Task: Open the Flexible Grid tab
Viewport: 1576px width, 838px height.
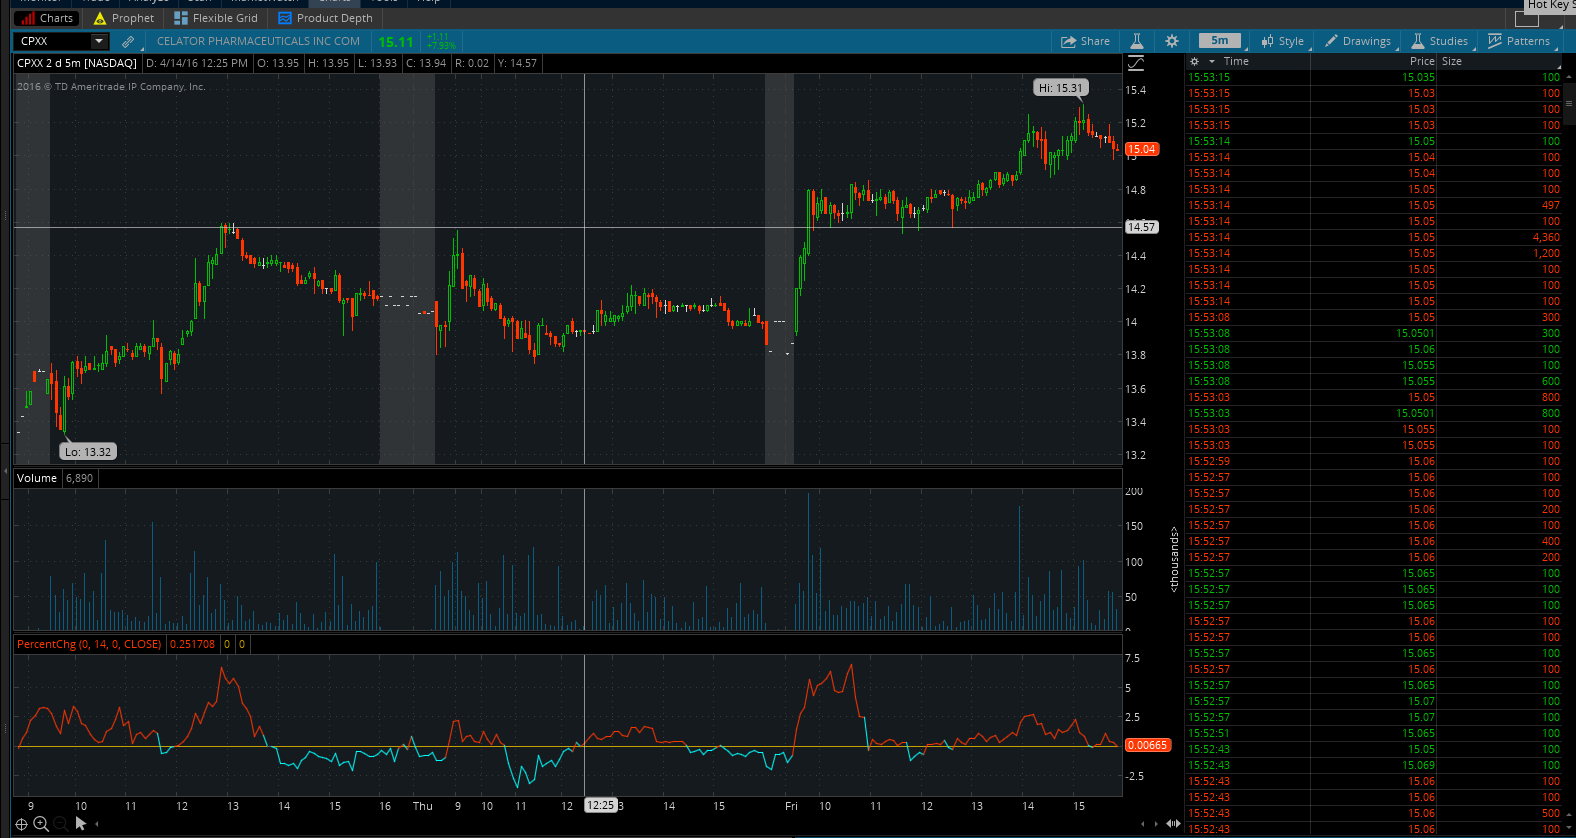Action: (x=216, y=18)
